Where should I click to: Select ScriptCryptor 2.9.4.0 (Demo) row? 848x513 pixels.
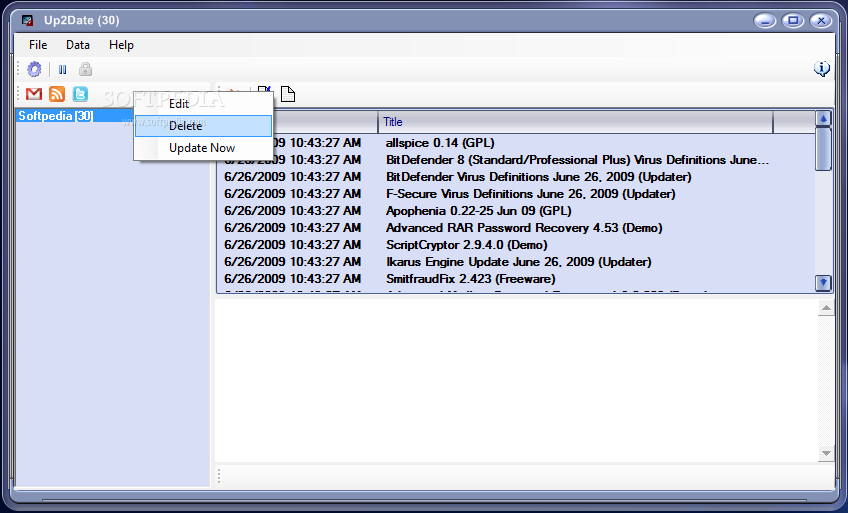click(x=516, y=245)
